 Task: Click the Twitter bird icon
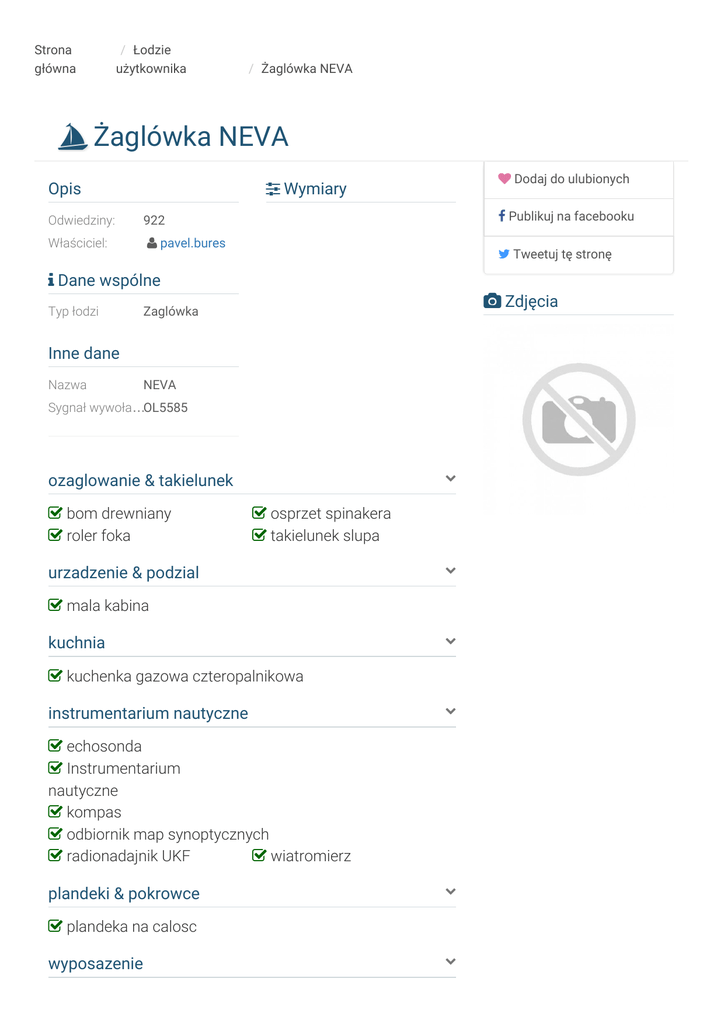[x=504, y=254]
